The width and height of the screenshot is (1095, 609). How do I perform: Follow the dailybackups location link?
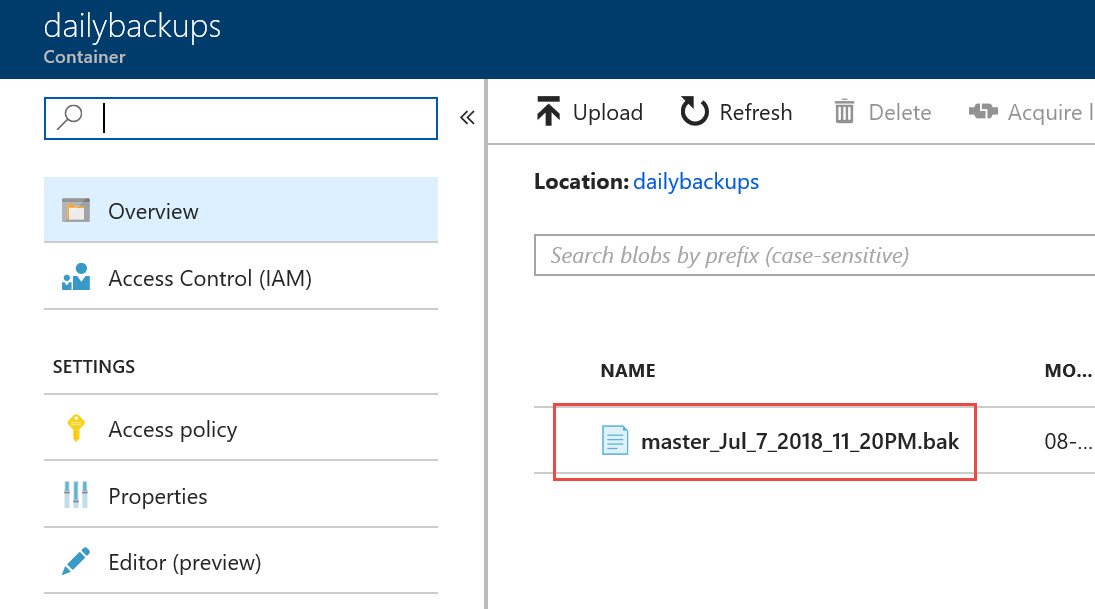pyautogui.click(x=696, y=182)
